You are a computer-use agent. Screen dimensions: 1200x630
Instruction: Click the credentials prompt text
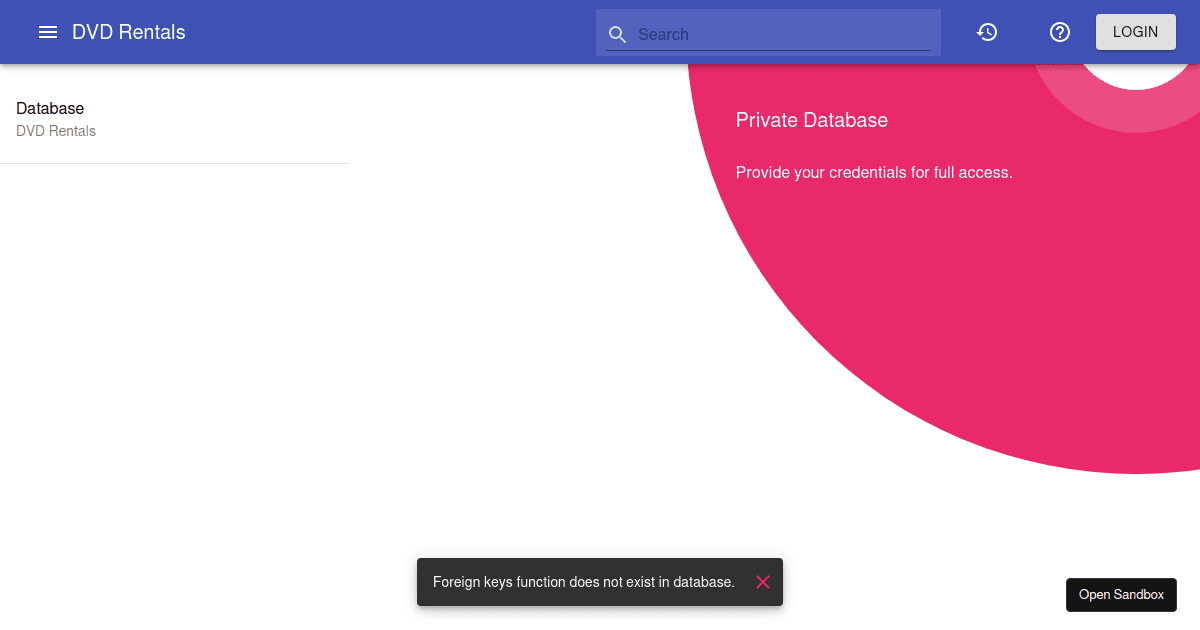[874, 172]
